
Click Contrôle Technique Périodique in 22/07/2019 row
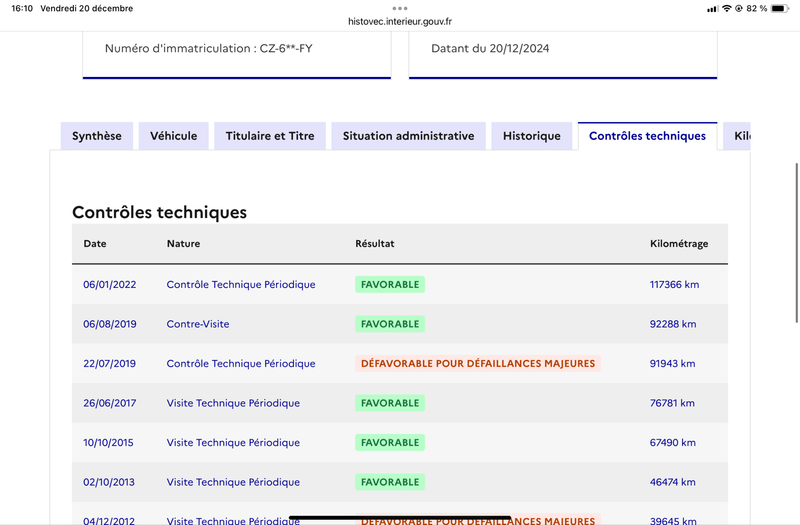(x=241, y=363)
